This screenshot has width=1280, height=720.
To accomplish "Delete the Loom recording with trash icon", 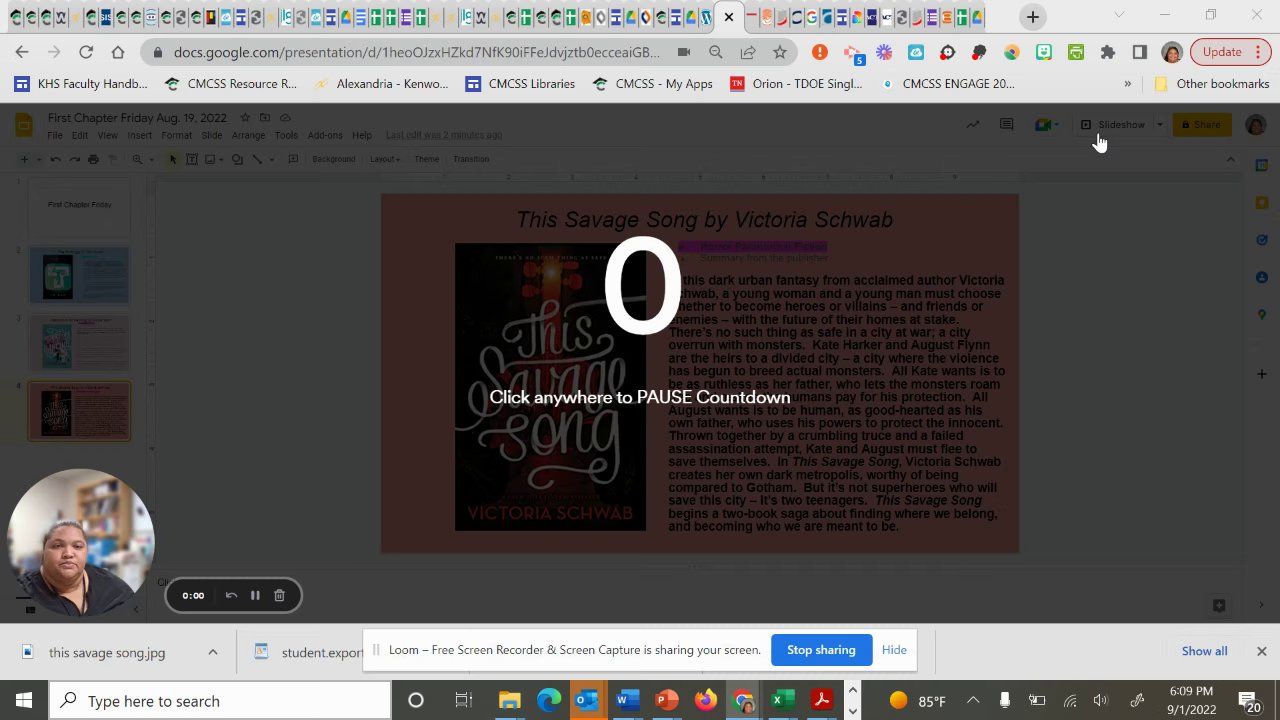I will tap(279, 595).
